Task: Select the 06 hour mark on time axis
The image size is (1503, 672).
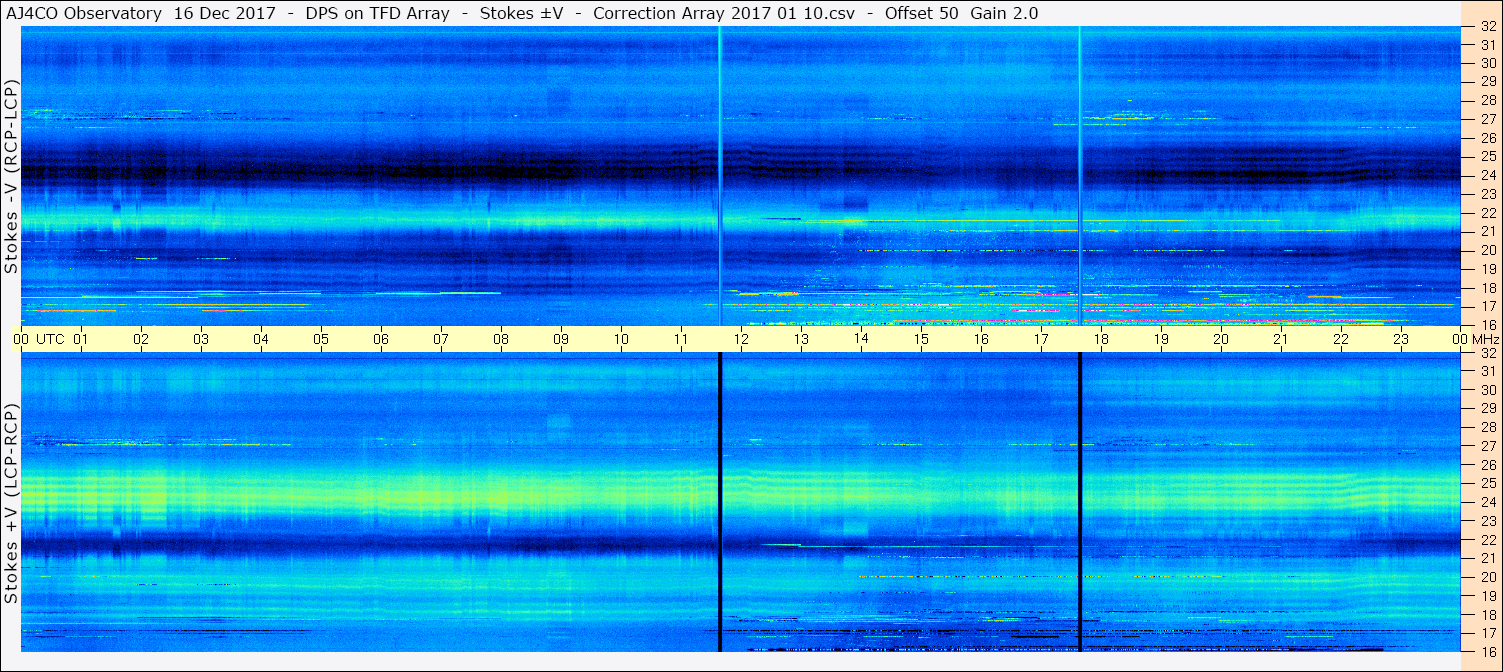Action: pos(381,339)
